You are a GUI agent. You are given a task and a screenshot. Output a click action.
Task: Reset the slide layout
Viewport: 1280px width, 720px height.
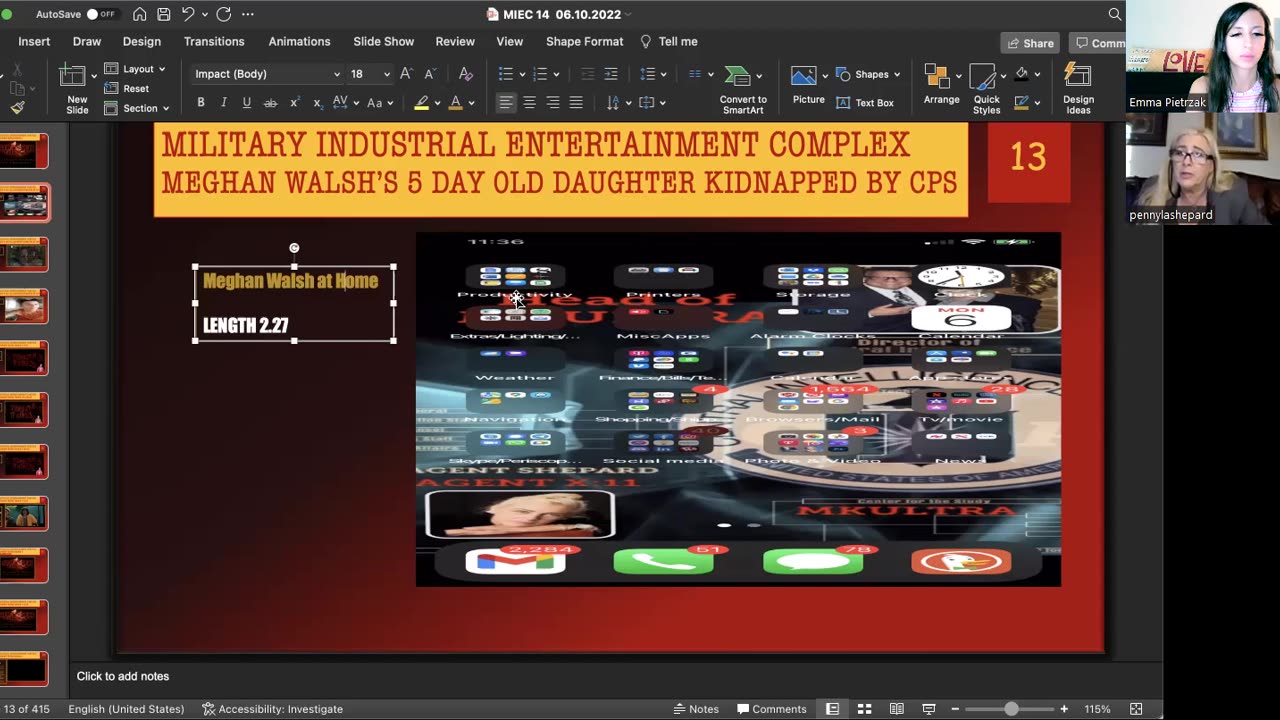(x=127, y=88)
